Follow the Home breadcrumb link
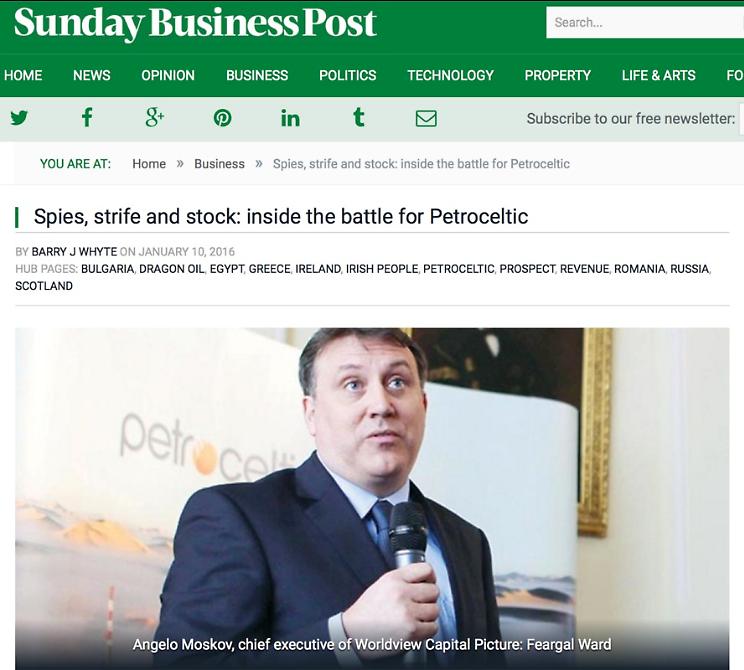The height and width of the screenshot is (670, 744). [149, 164]
